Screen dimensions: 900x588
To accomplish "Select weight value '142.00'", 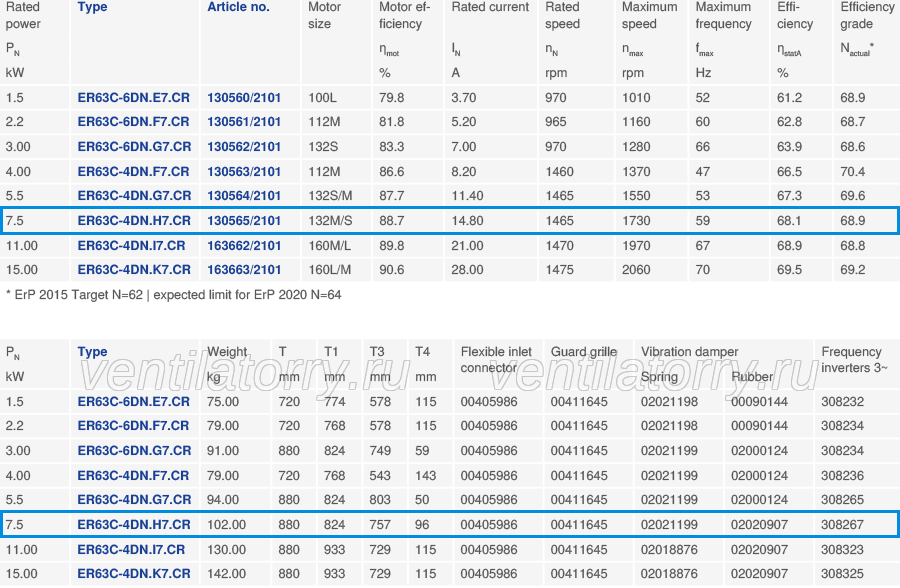I will tap(226, 574).
